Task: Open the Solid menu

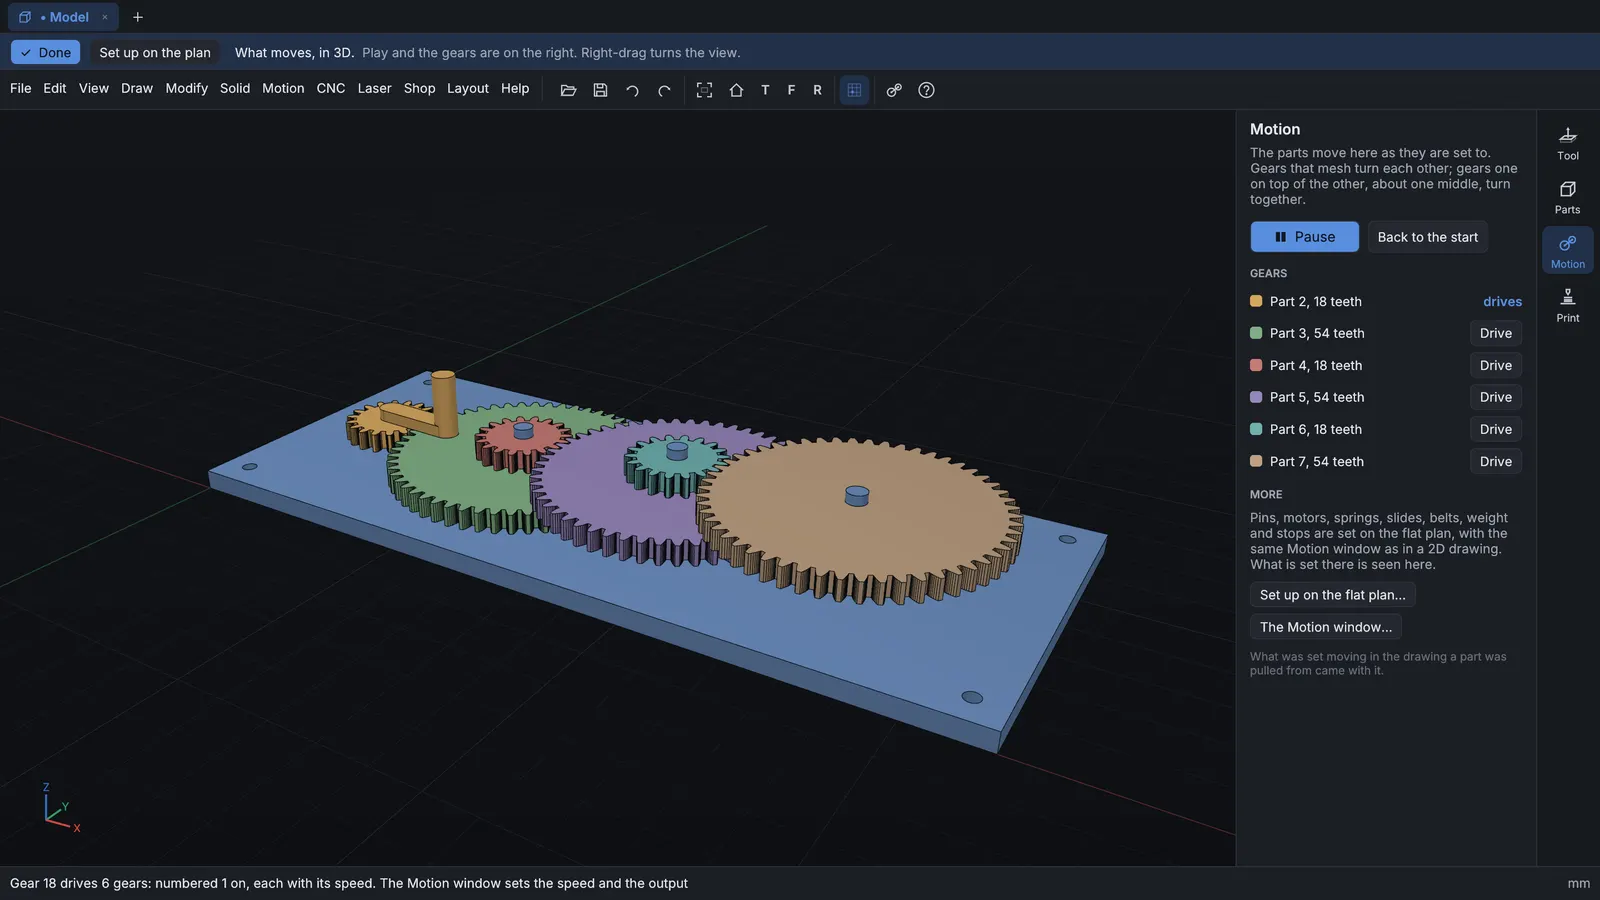Action: coord(235,88)
